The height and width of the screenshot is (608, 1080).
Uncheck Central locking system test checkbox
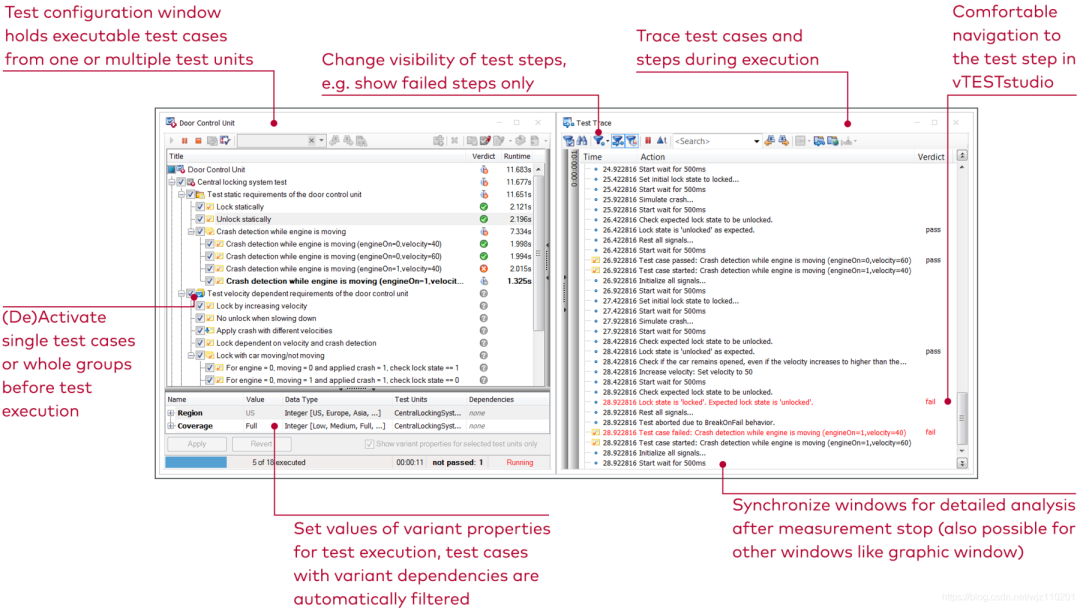[181, 182]
